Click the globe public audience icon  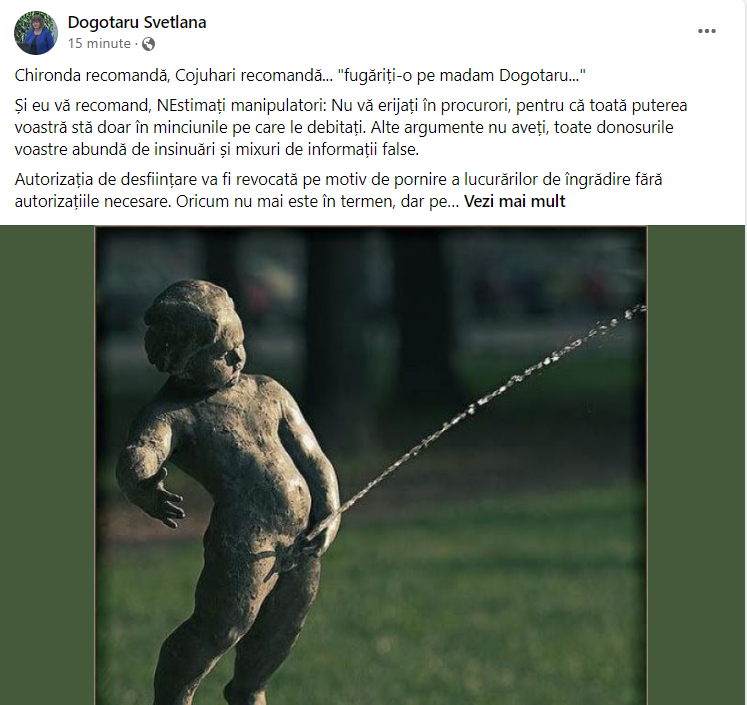[x=149, y=44]
